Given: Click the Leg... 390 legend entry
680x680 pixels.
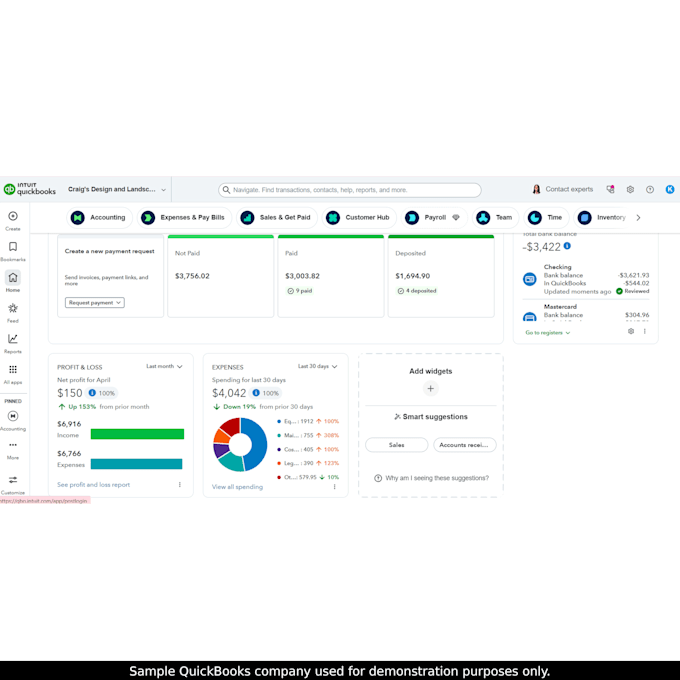Looking at the screenshot, I should pos(308,463).
